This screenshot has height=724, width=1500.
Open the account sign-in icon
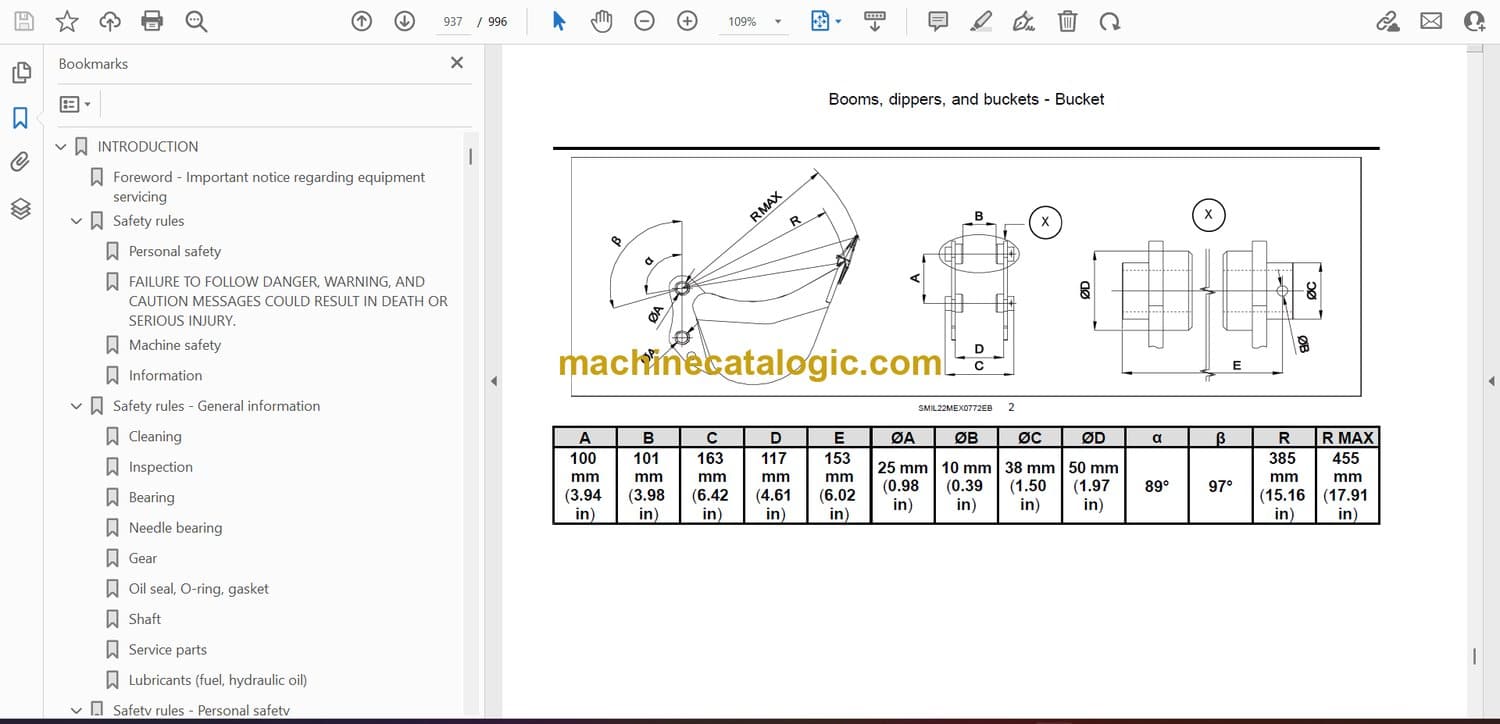coord(1474,21)
